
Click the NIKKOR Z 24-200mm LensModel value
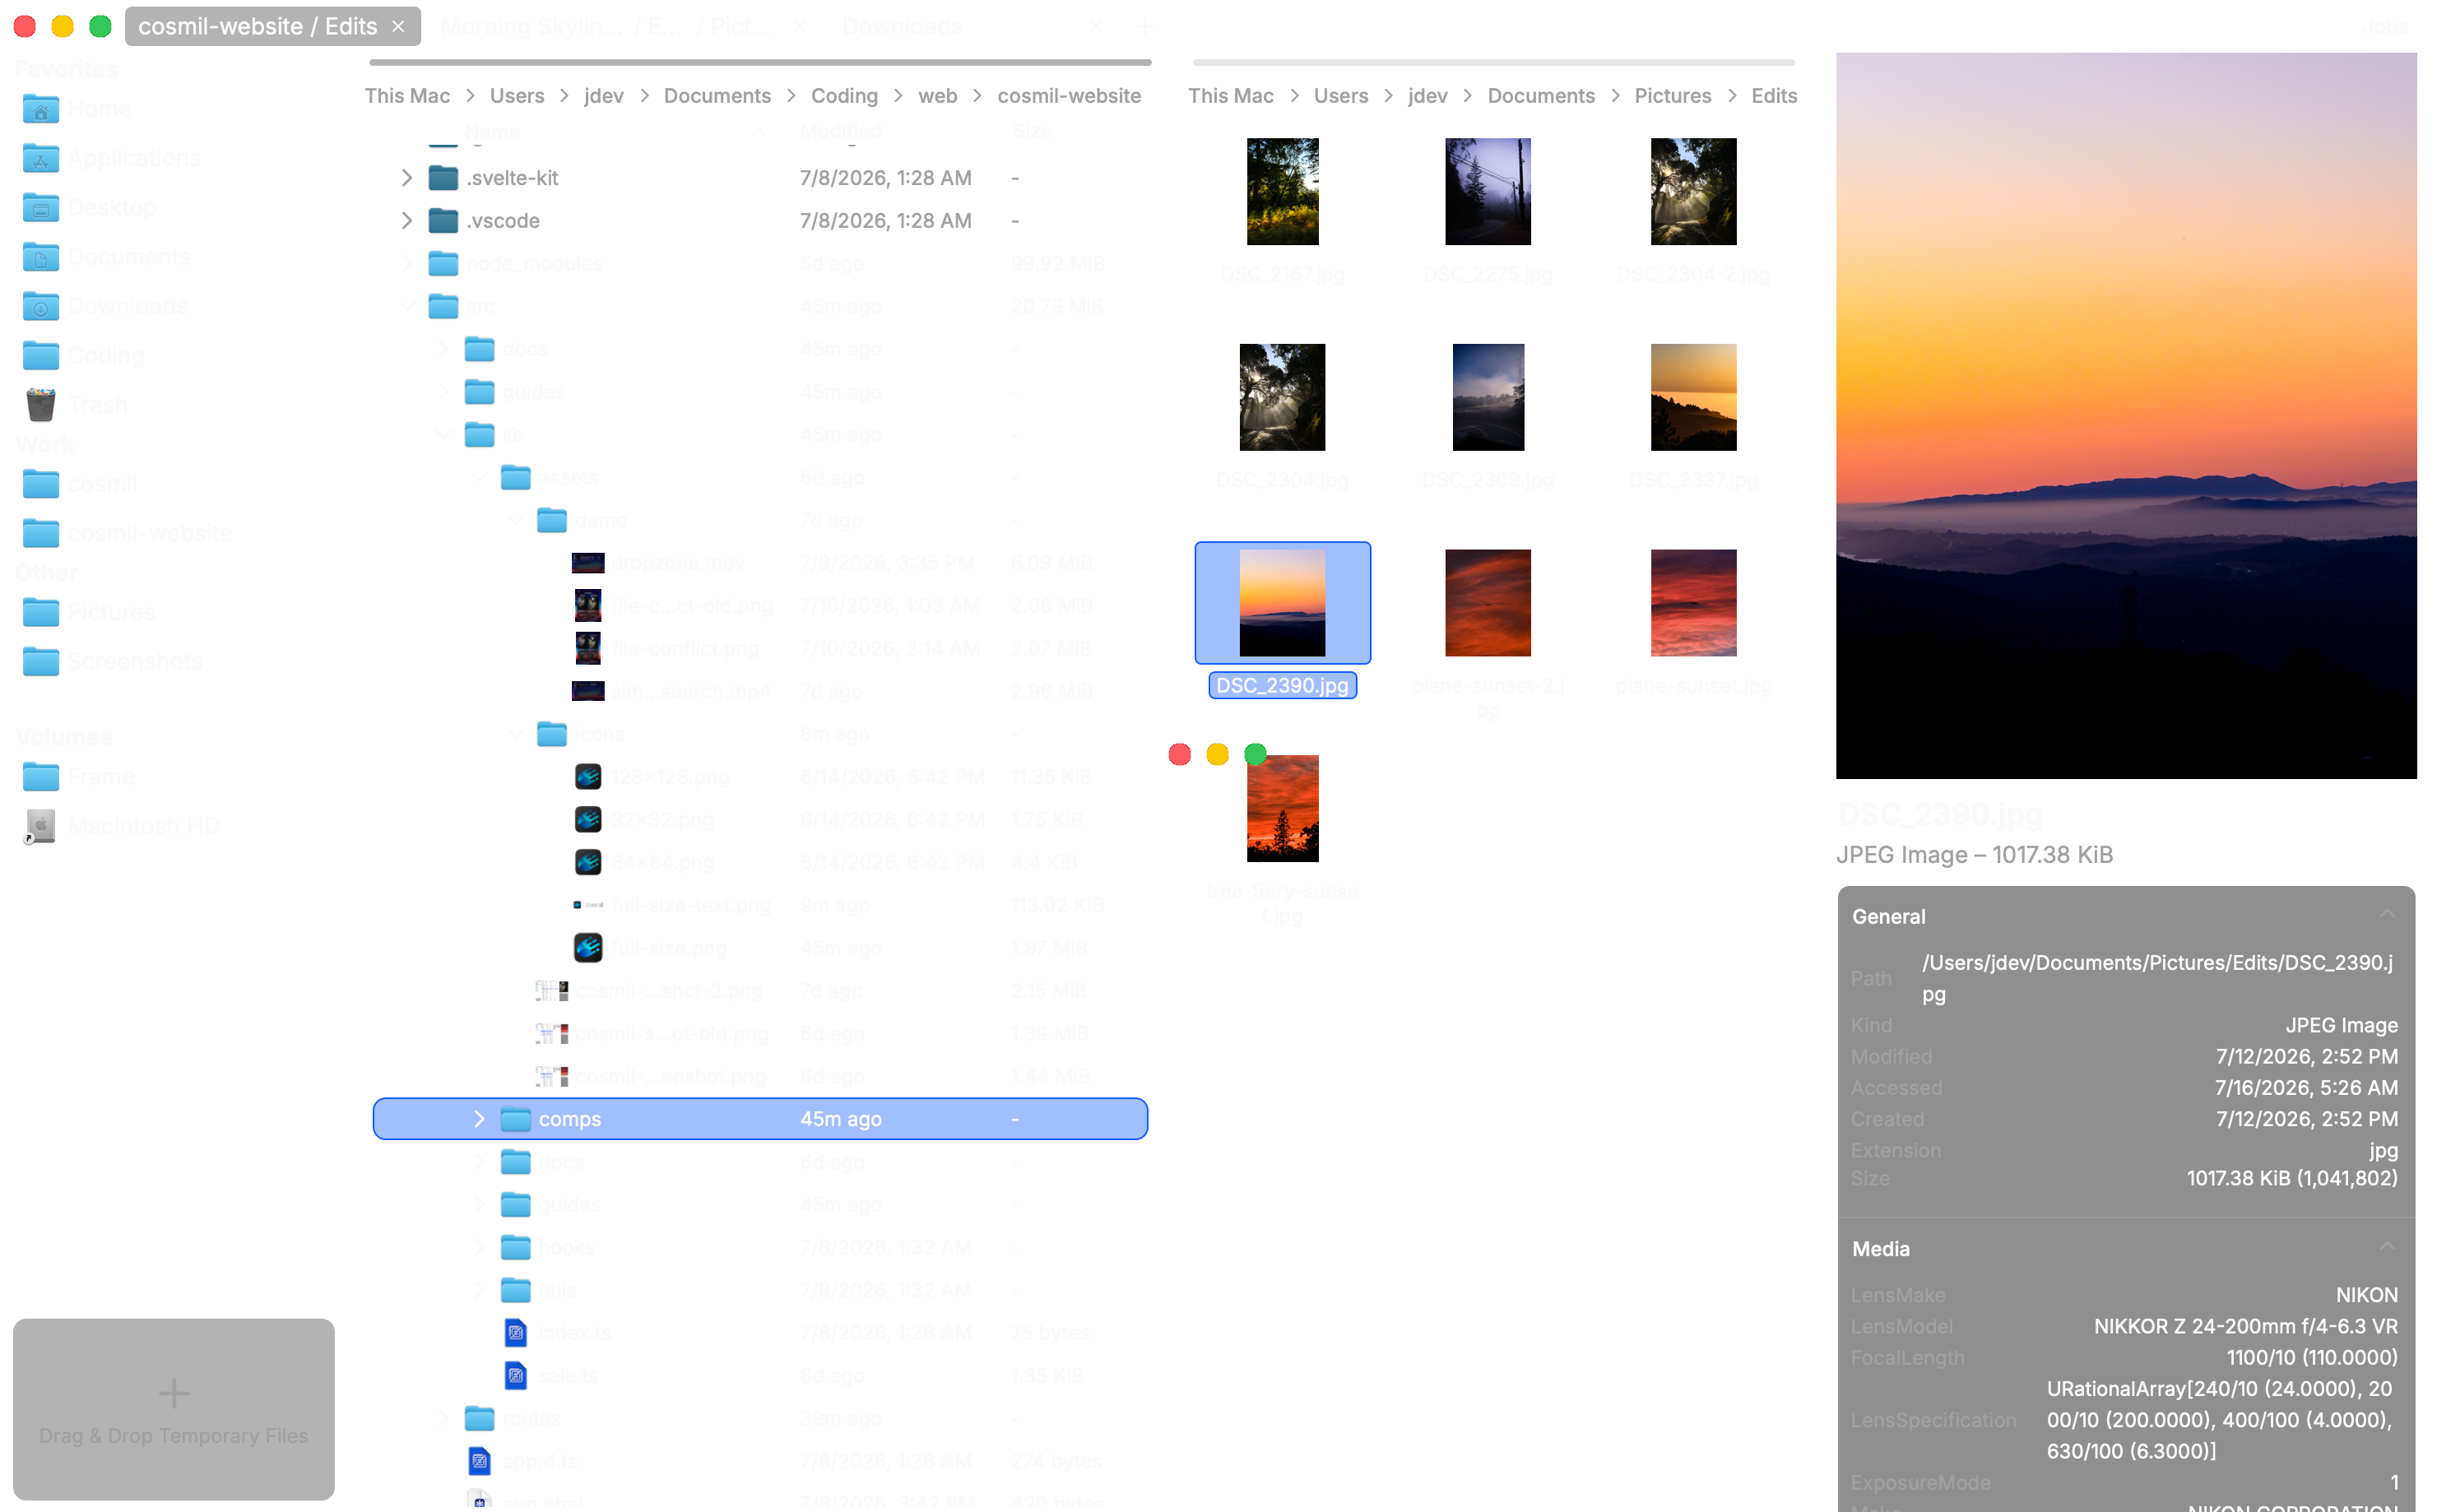(x=2245, y=1326)
